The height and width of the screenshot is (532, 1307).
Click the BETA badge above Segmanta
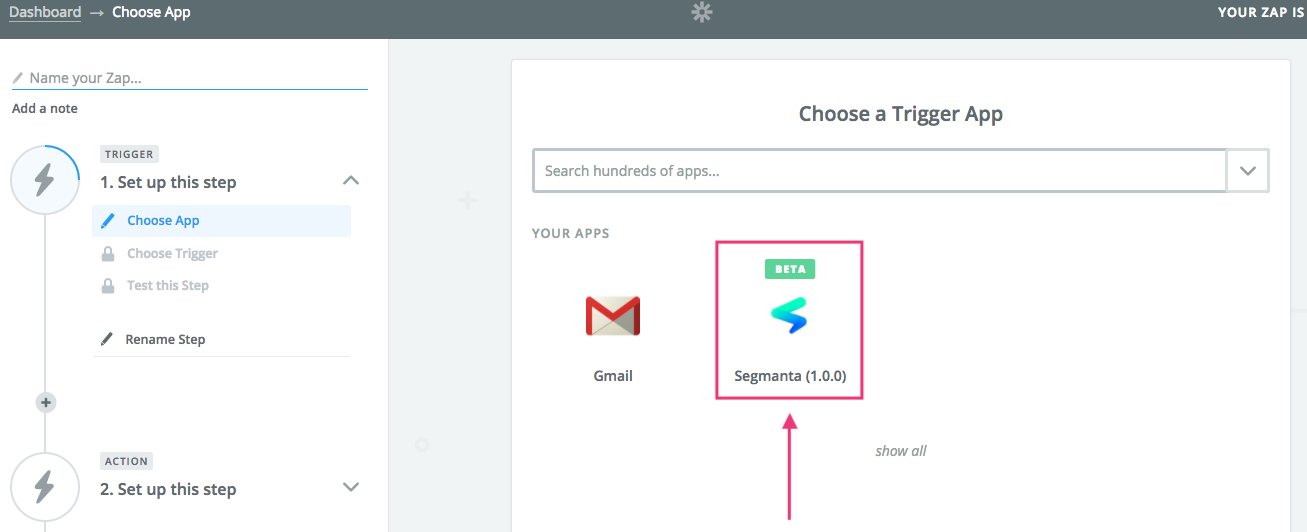790,269
